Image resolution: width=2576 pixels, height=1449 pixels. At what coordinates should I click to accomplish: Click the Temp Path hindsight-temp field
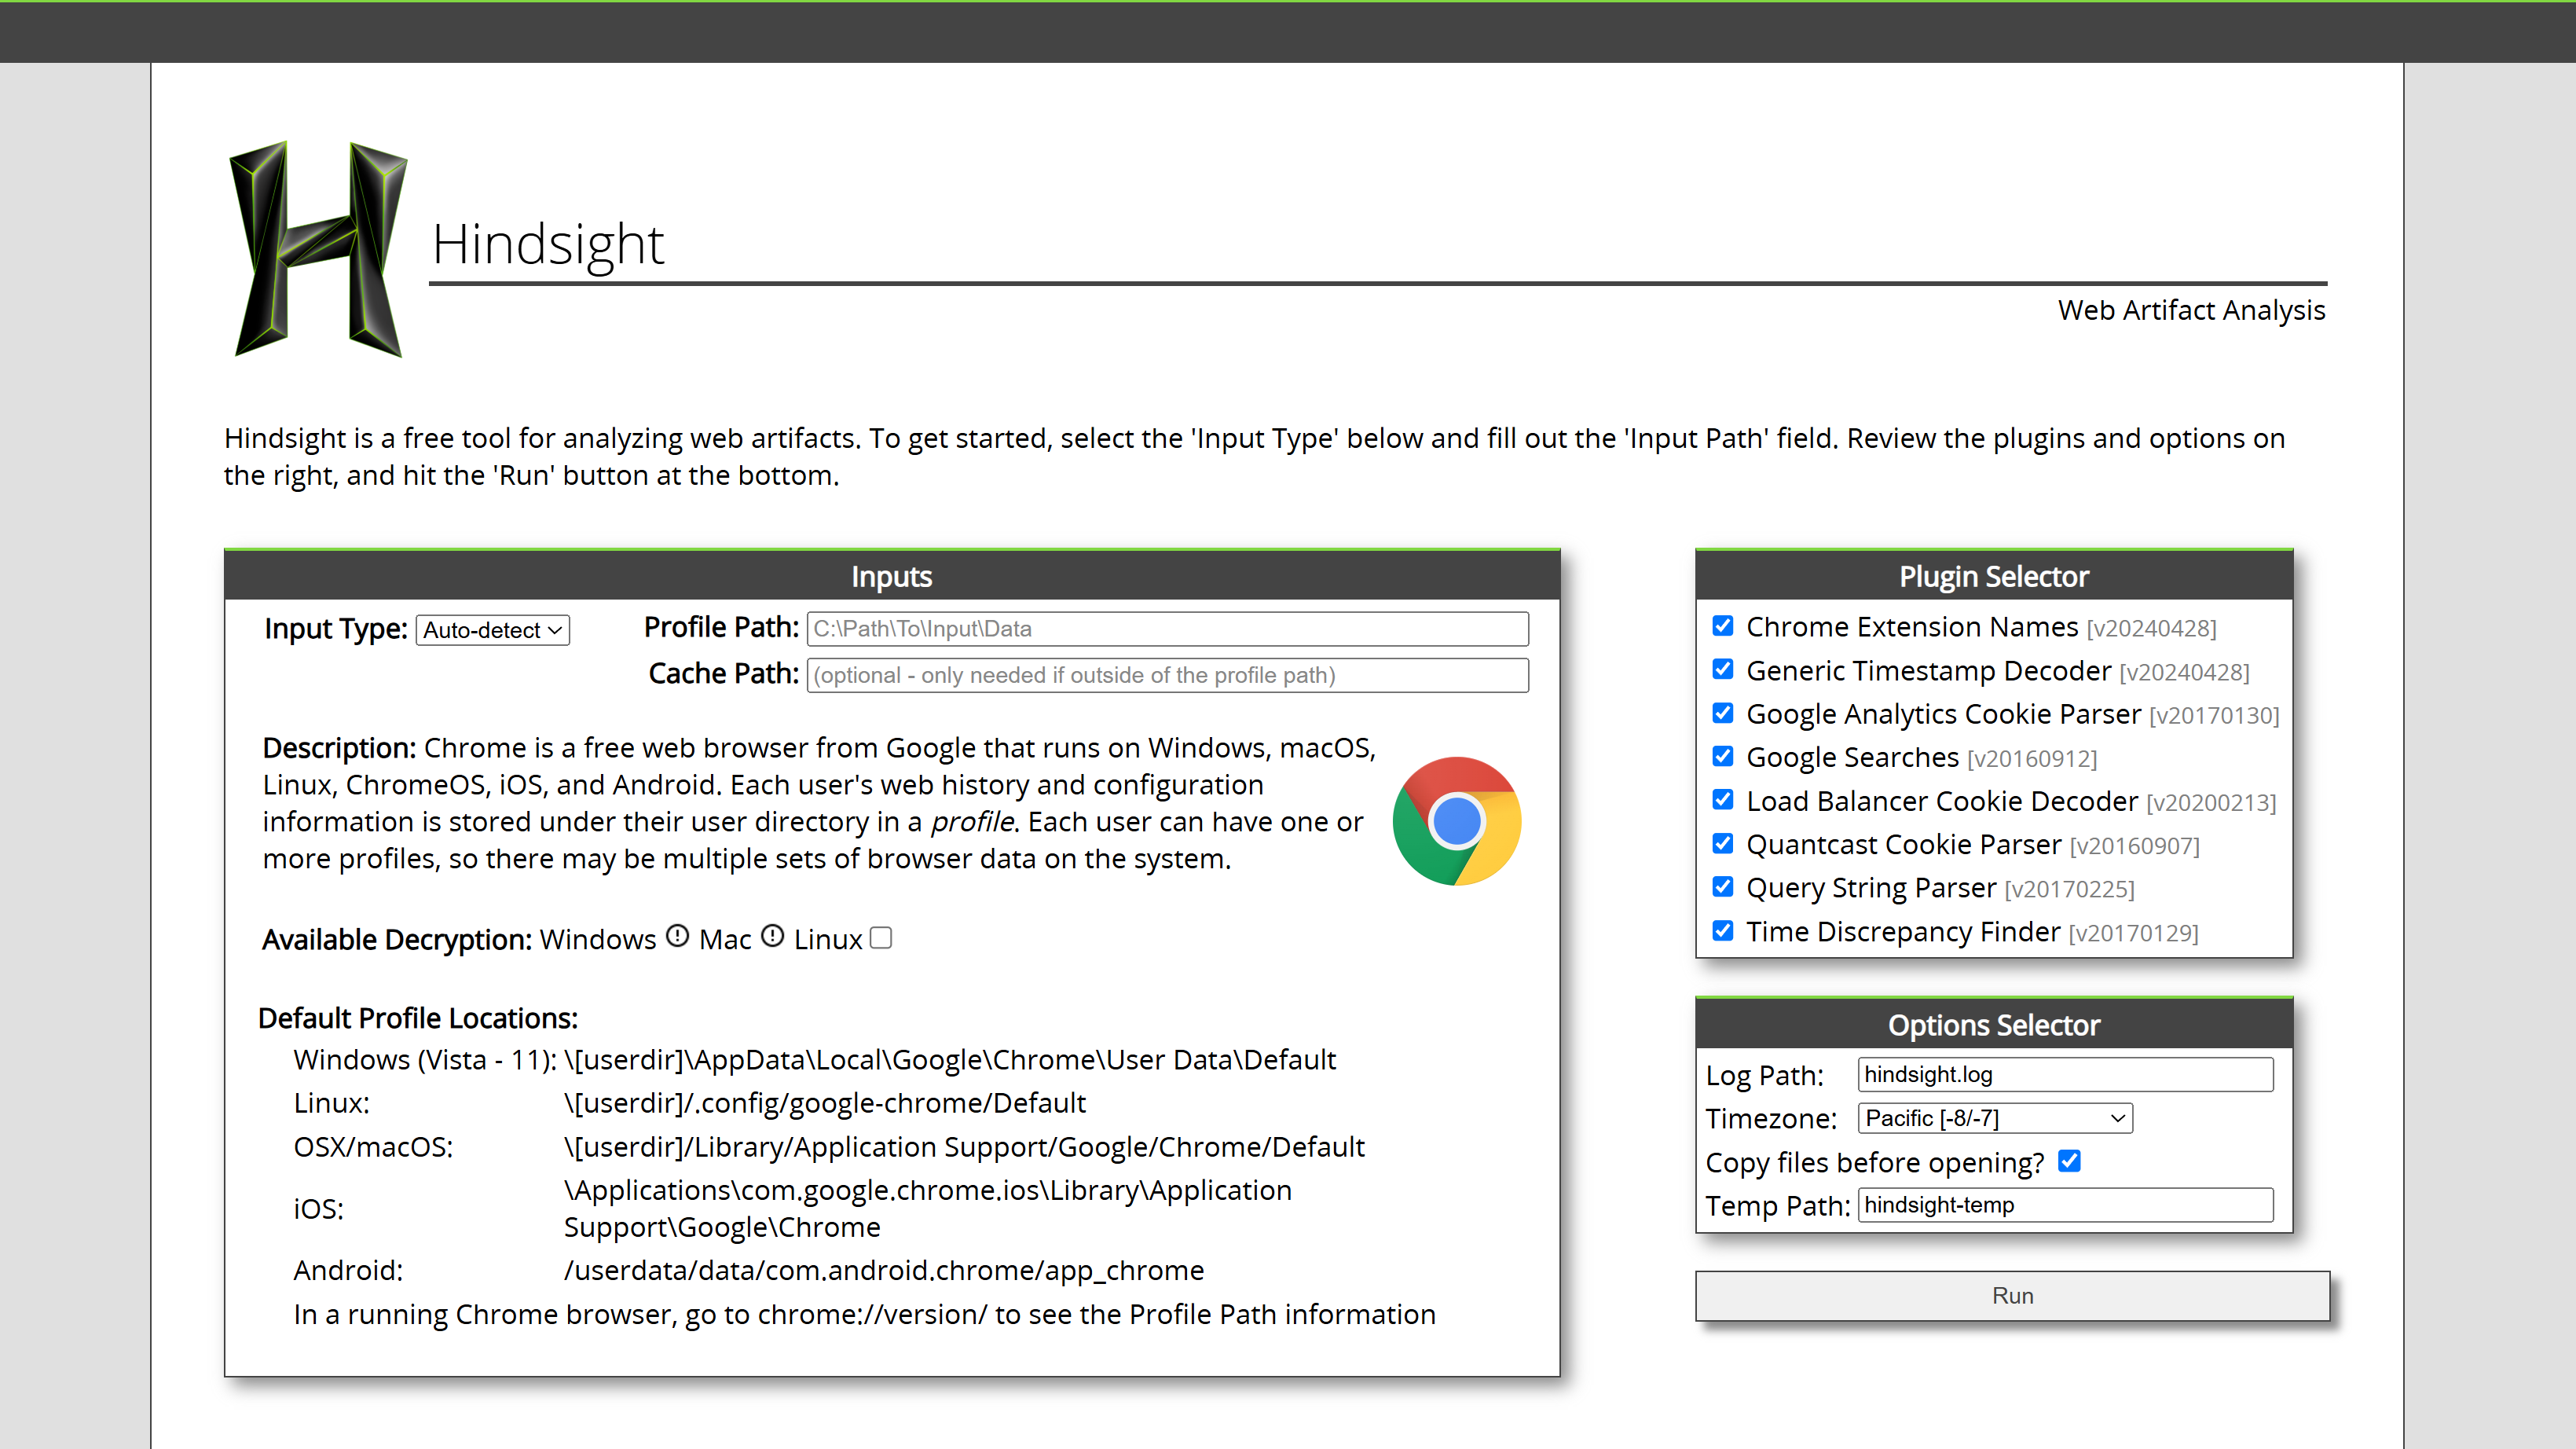pyautogui.click(x=2065, y=1205)
